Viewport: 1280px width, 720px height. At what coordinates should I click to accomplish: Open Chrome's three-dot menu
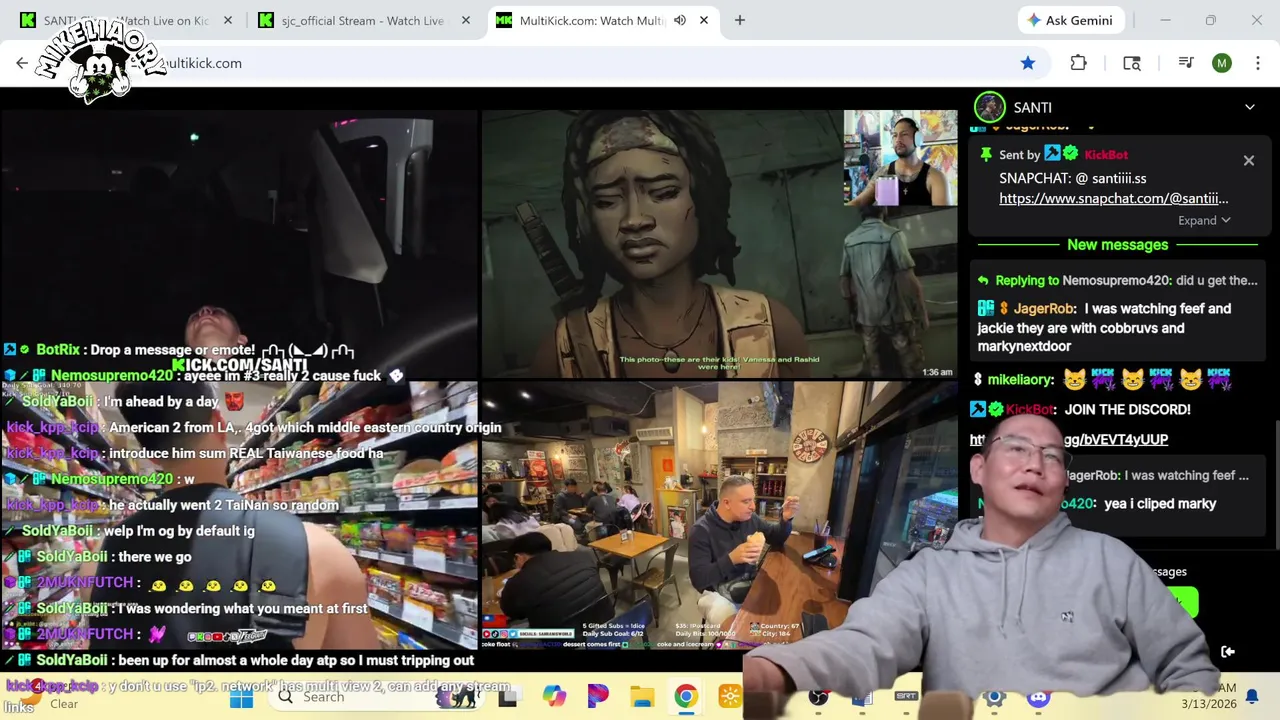pyautogui.click(x=1256, y=63)
